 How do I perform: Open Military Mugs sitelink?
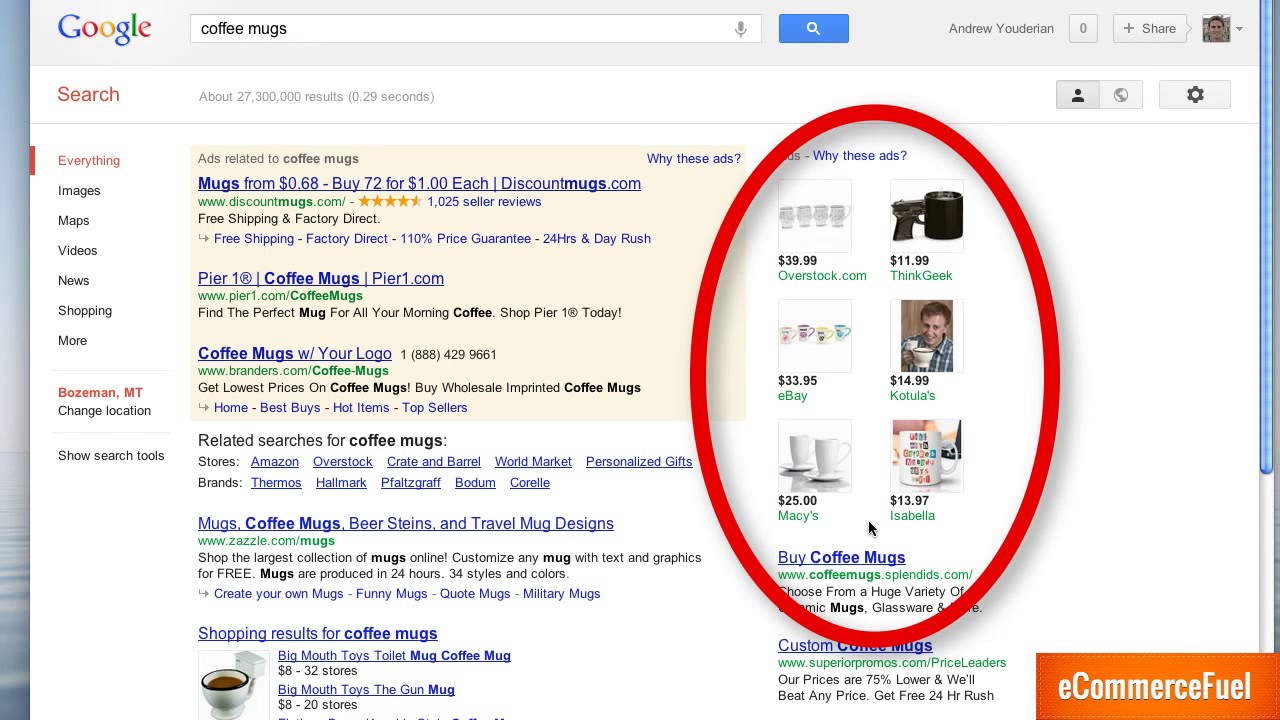click(561, 593)
